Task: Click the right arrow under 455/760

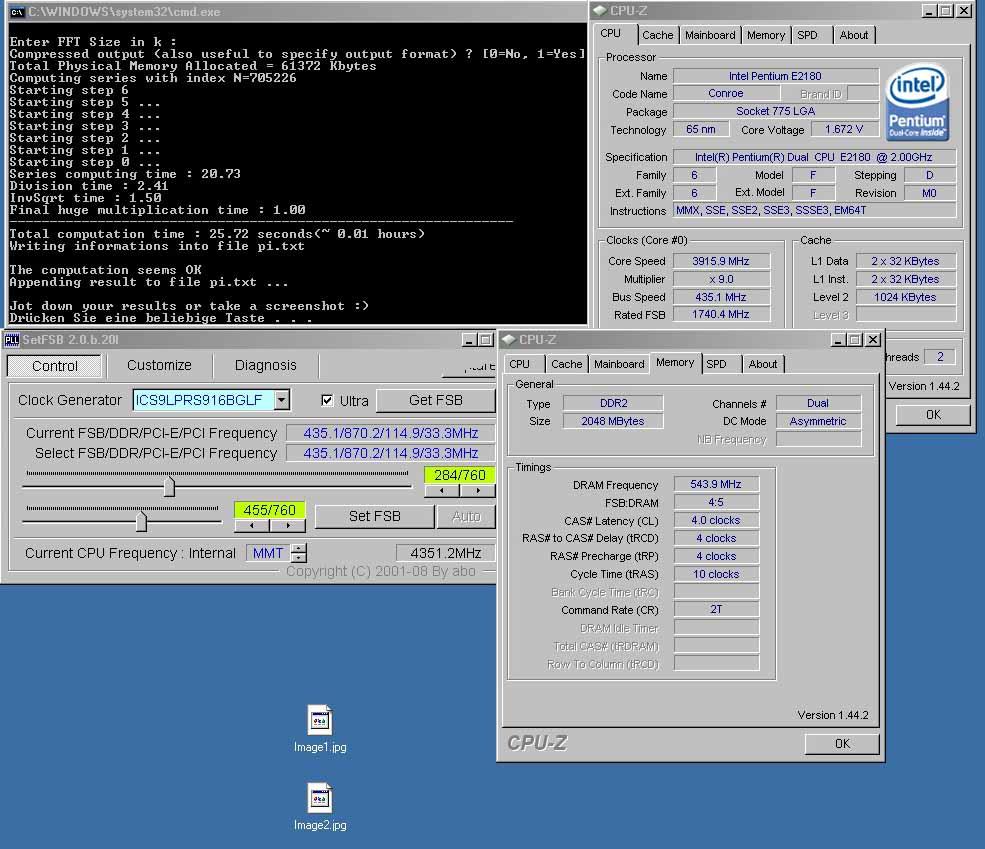Action: click(x=288, y=526)
